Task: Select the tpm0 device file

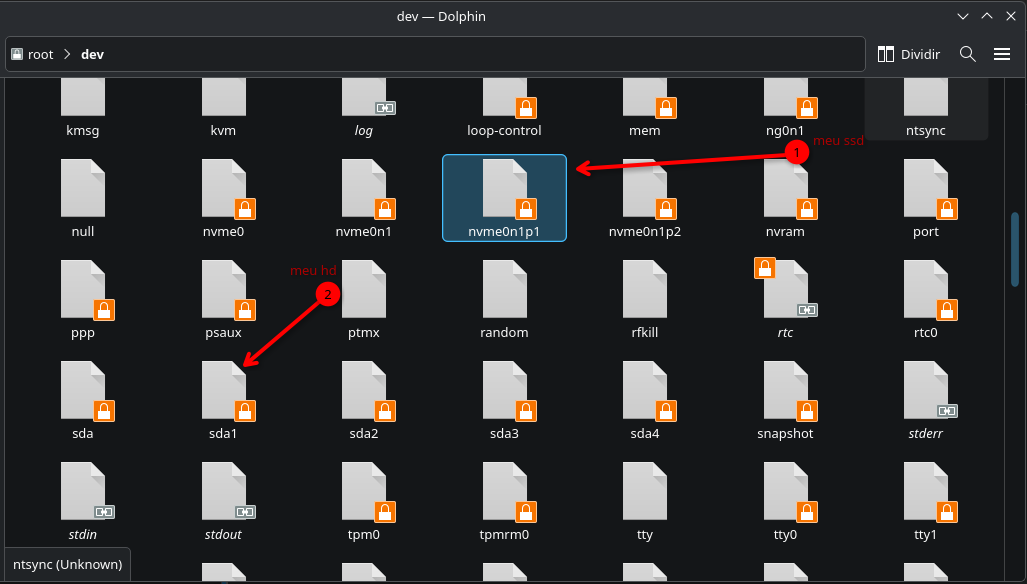Action: 364,501
